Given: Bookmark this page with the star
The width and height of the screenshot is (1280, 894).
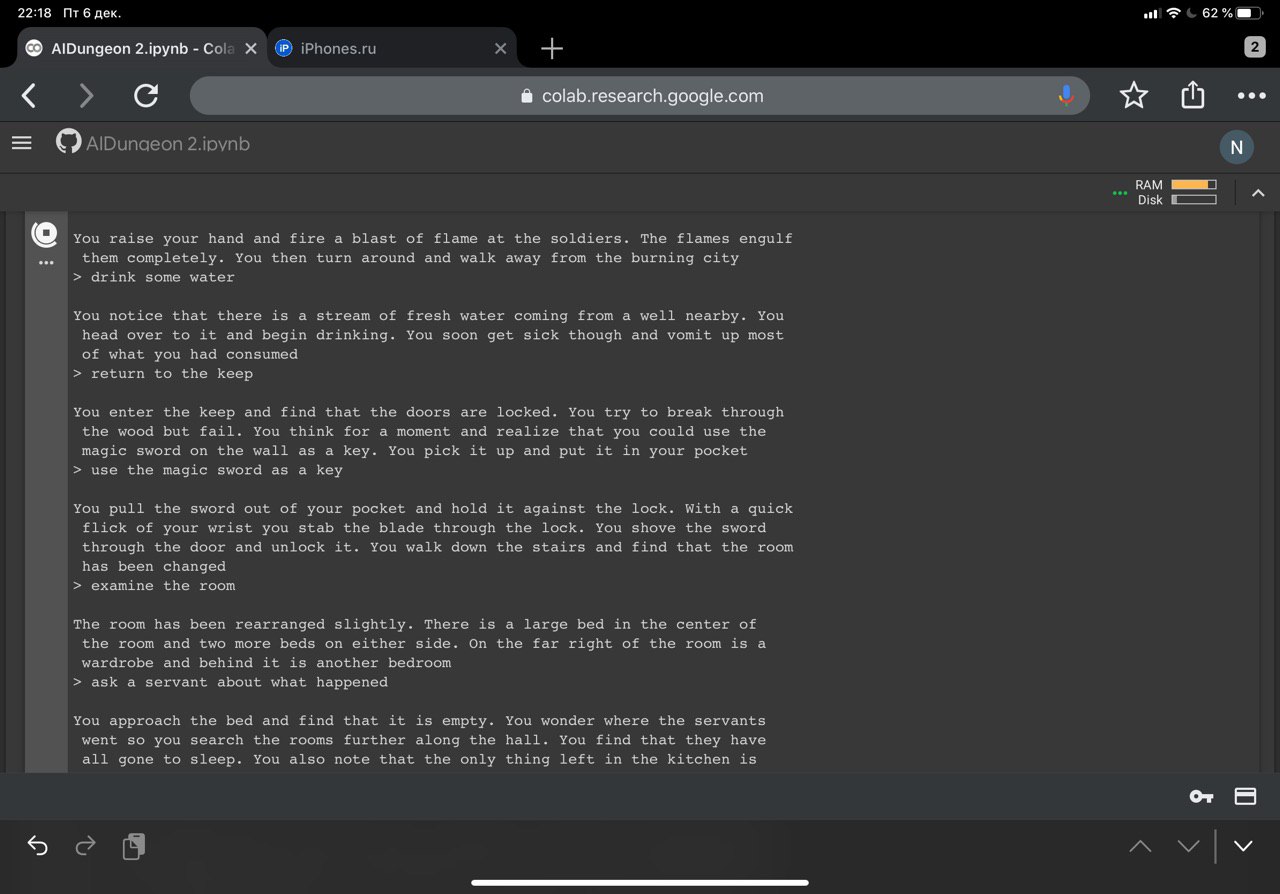Looking at the screenshot, I should pyautogui.click(x=1134, y=95).
